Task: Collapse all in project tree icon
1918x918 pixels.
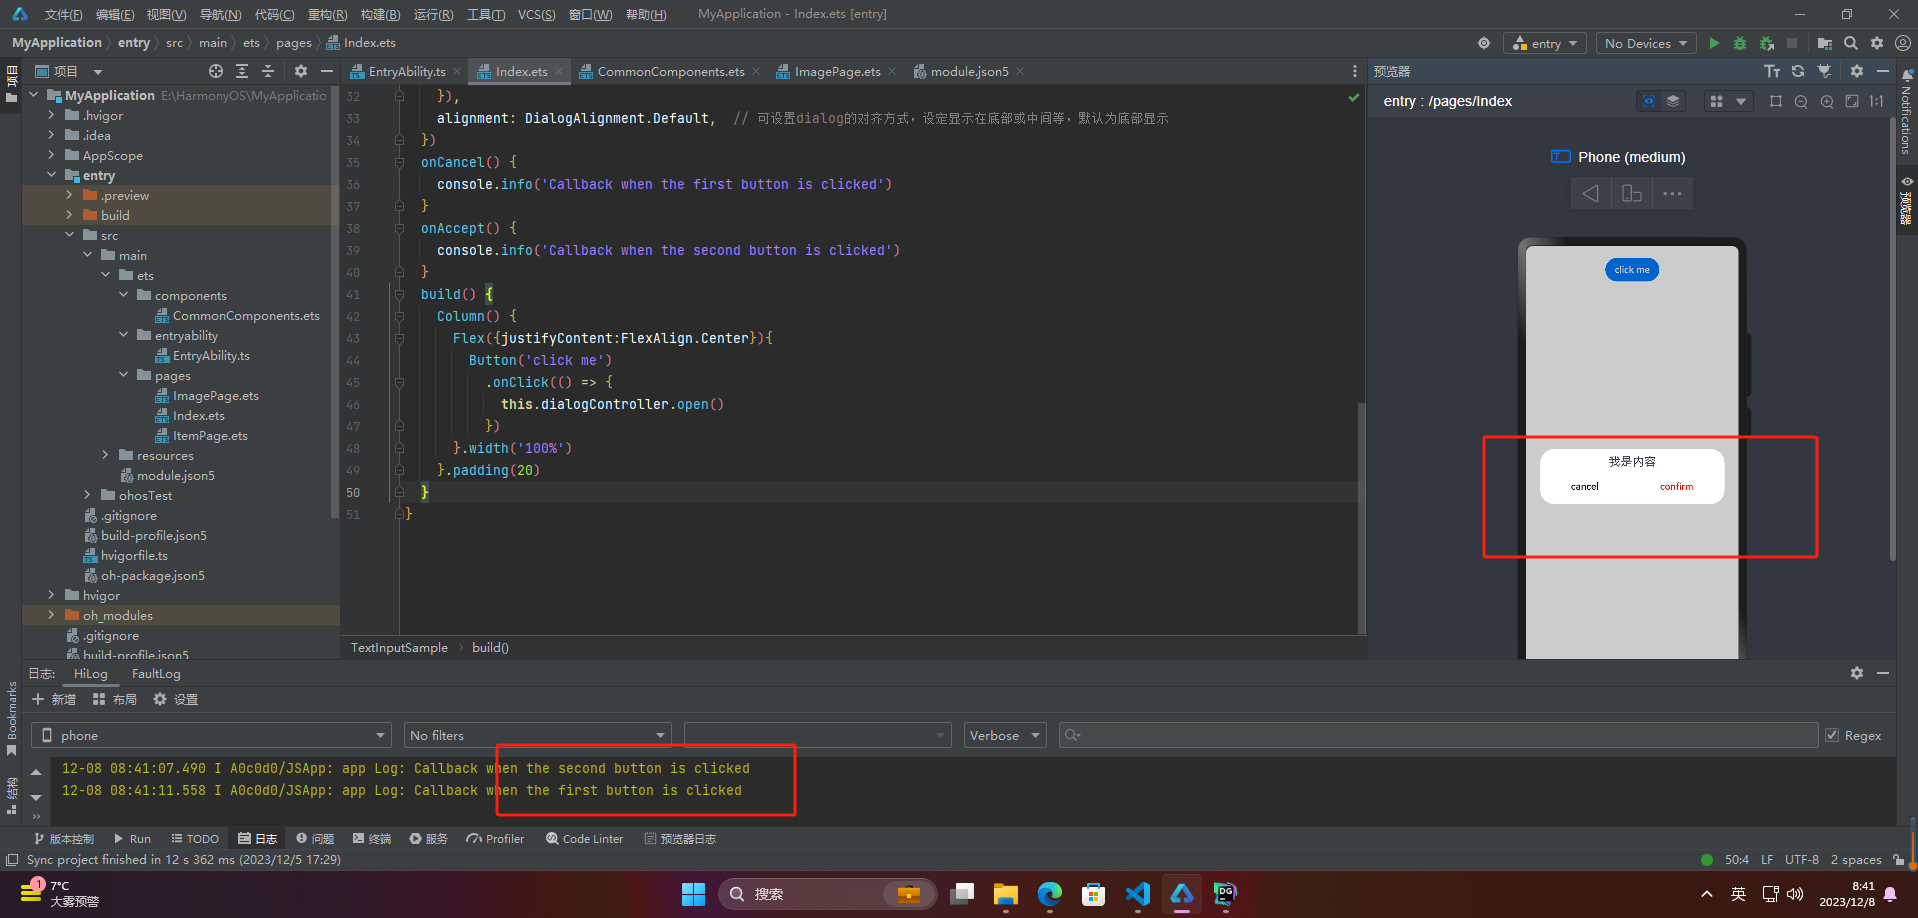Action: (x=268, y=71)
